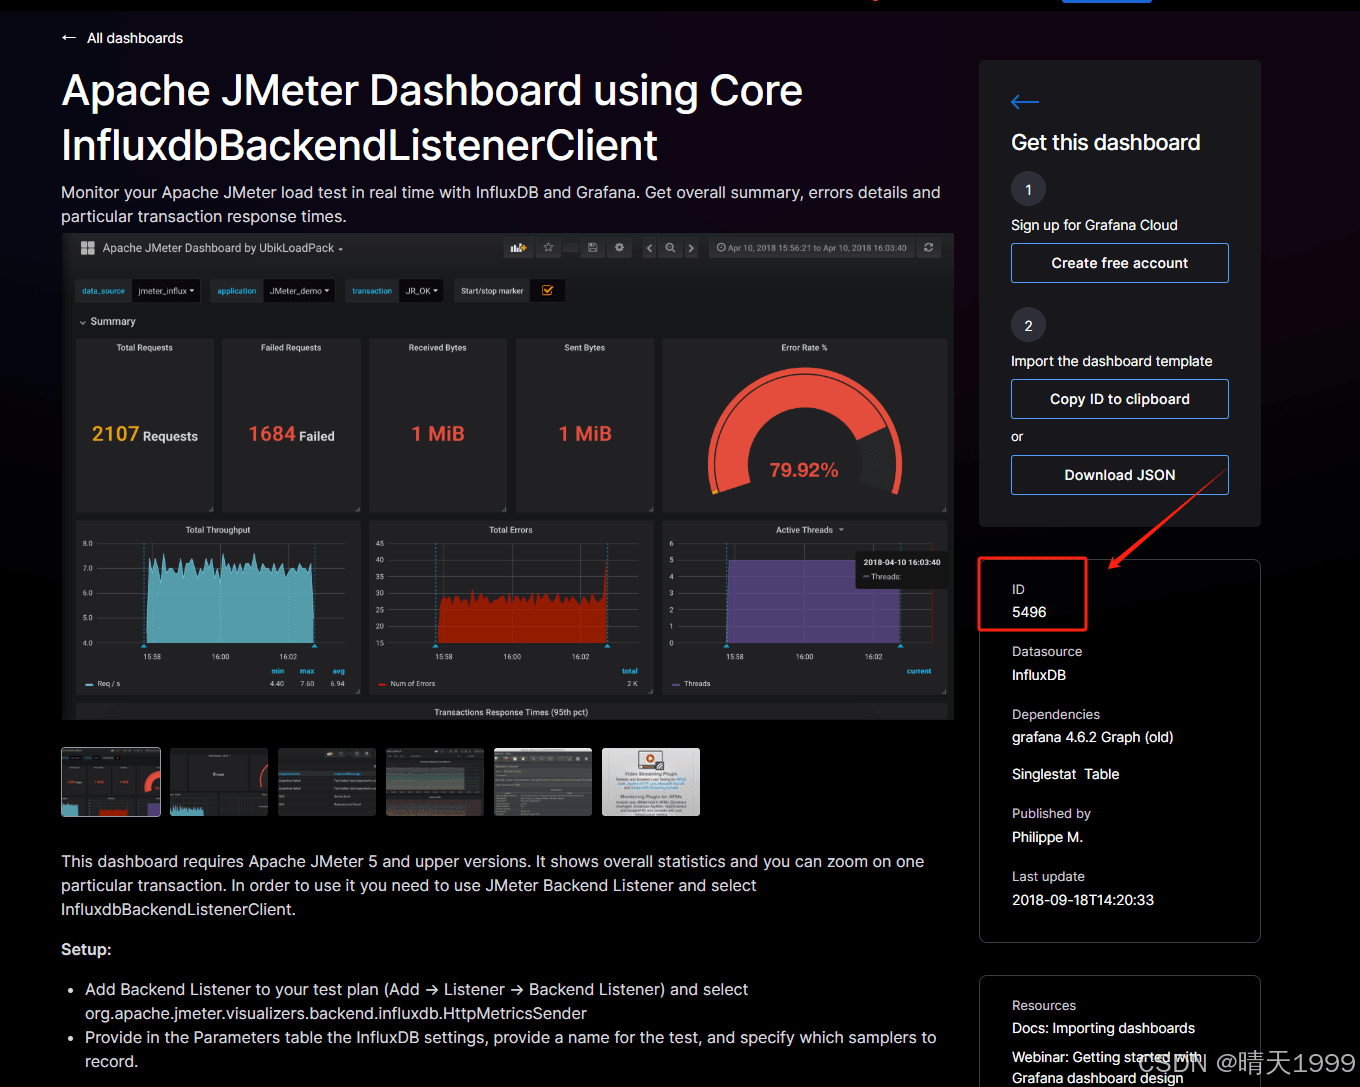The image size is (1360, 1087).
Task: Click grafana 4.6.2 dependency
Action: (1054, 737)
